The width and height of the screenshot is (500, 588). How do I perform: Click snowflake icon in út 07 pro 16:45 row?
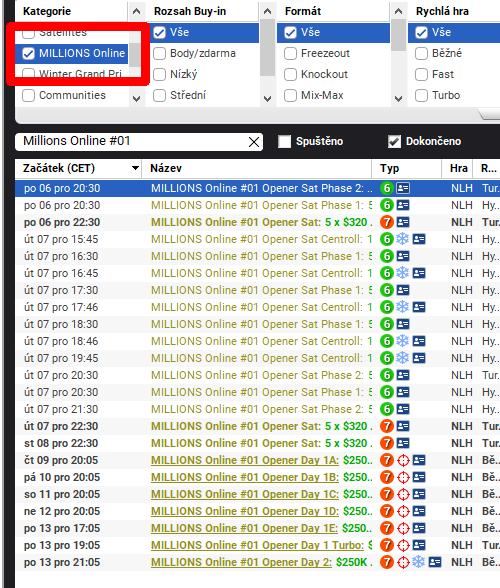402,273
